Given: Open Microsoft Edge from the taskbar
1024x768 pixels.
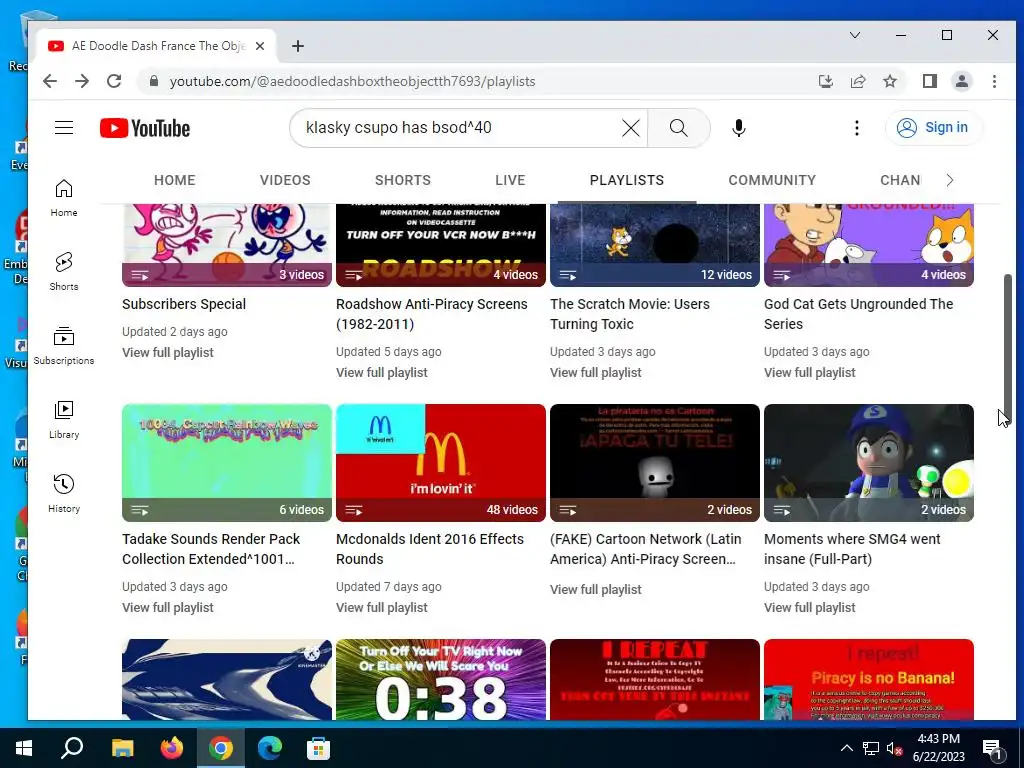Looking at the screenshot, I should coord(269,748).
